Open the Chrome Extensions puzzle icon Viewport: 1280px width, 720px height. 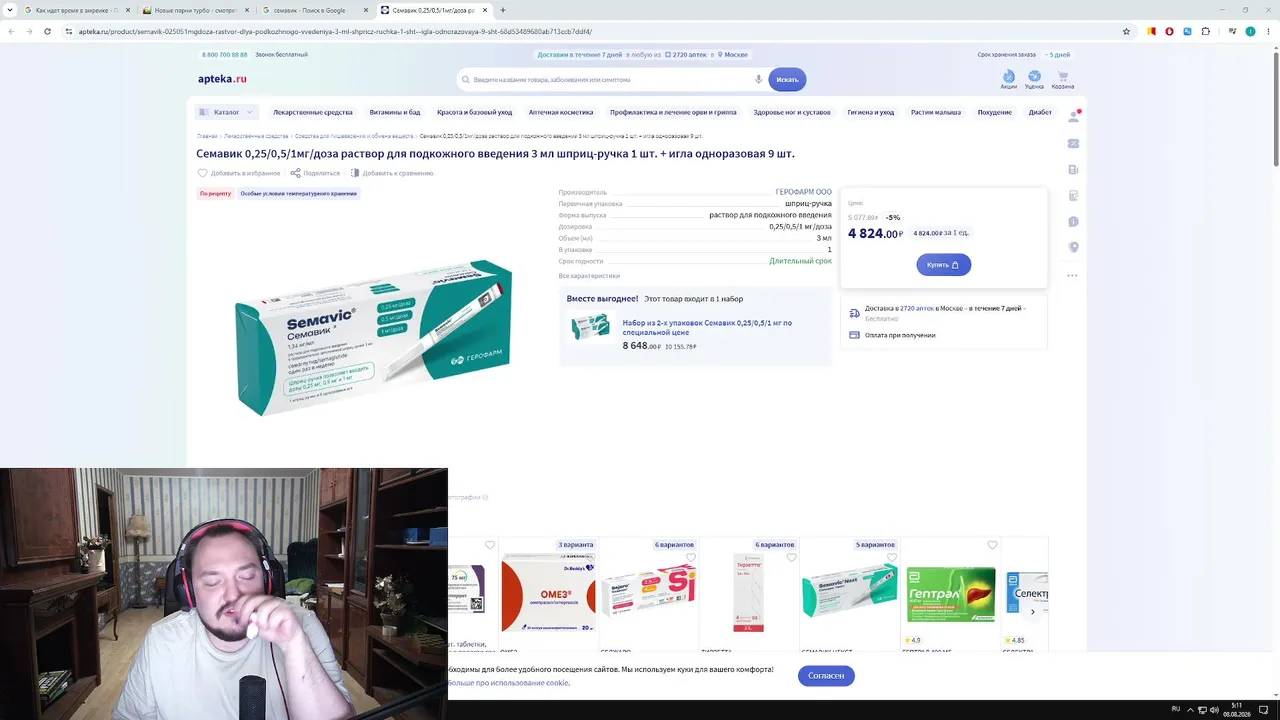[x=1206, y=31]
